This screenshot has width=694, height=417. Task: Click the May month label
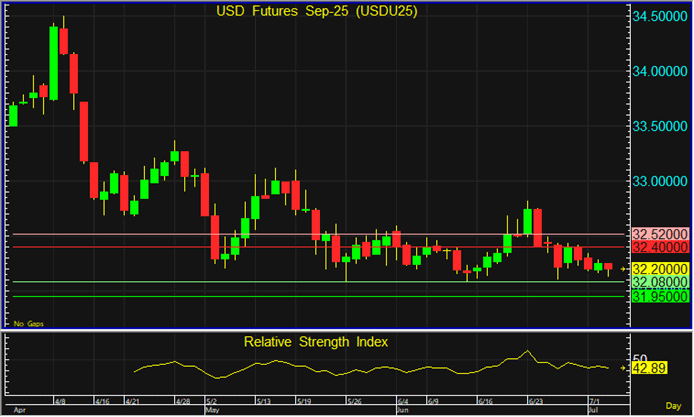(x=211, y=410)
